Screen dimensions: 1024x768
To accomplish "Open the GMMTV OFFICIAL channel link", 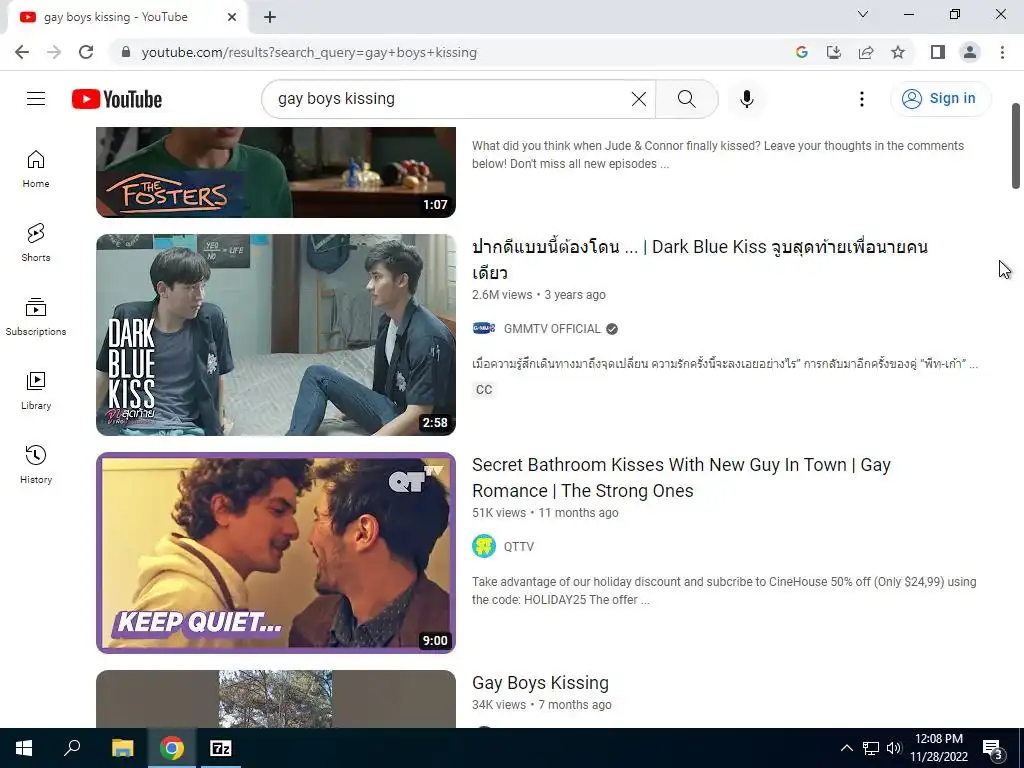I will coord(552,328).
